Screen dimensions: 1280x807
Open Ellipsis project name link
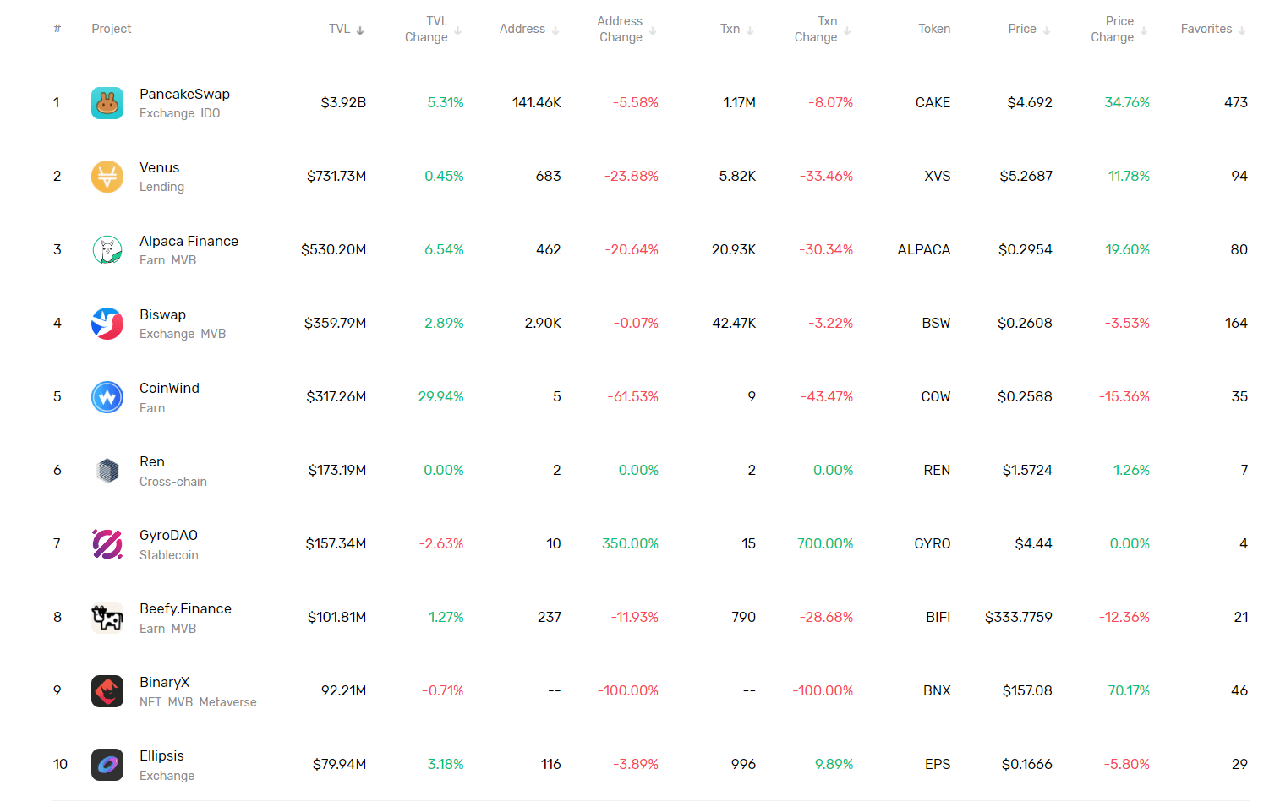161,756
